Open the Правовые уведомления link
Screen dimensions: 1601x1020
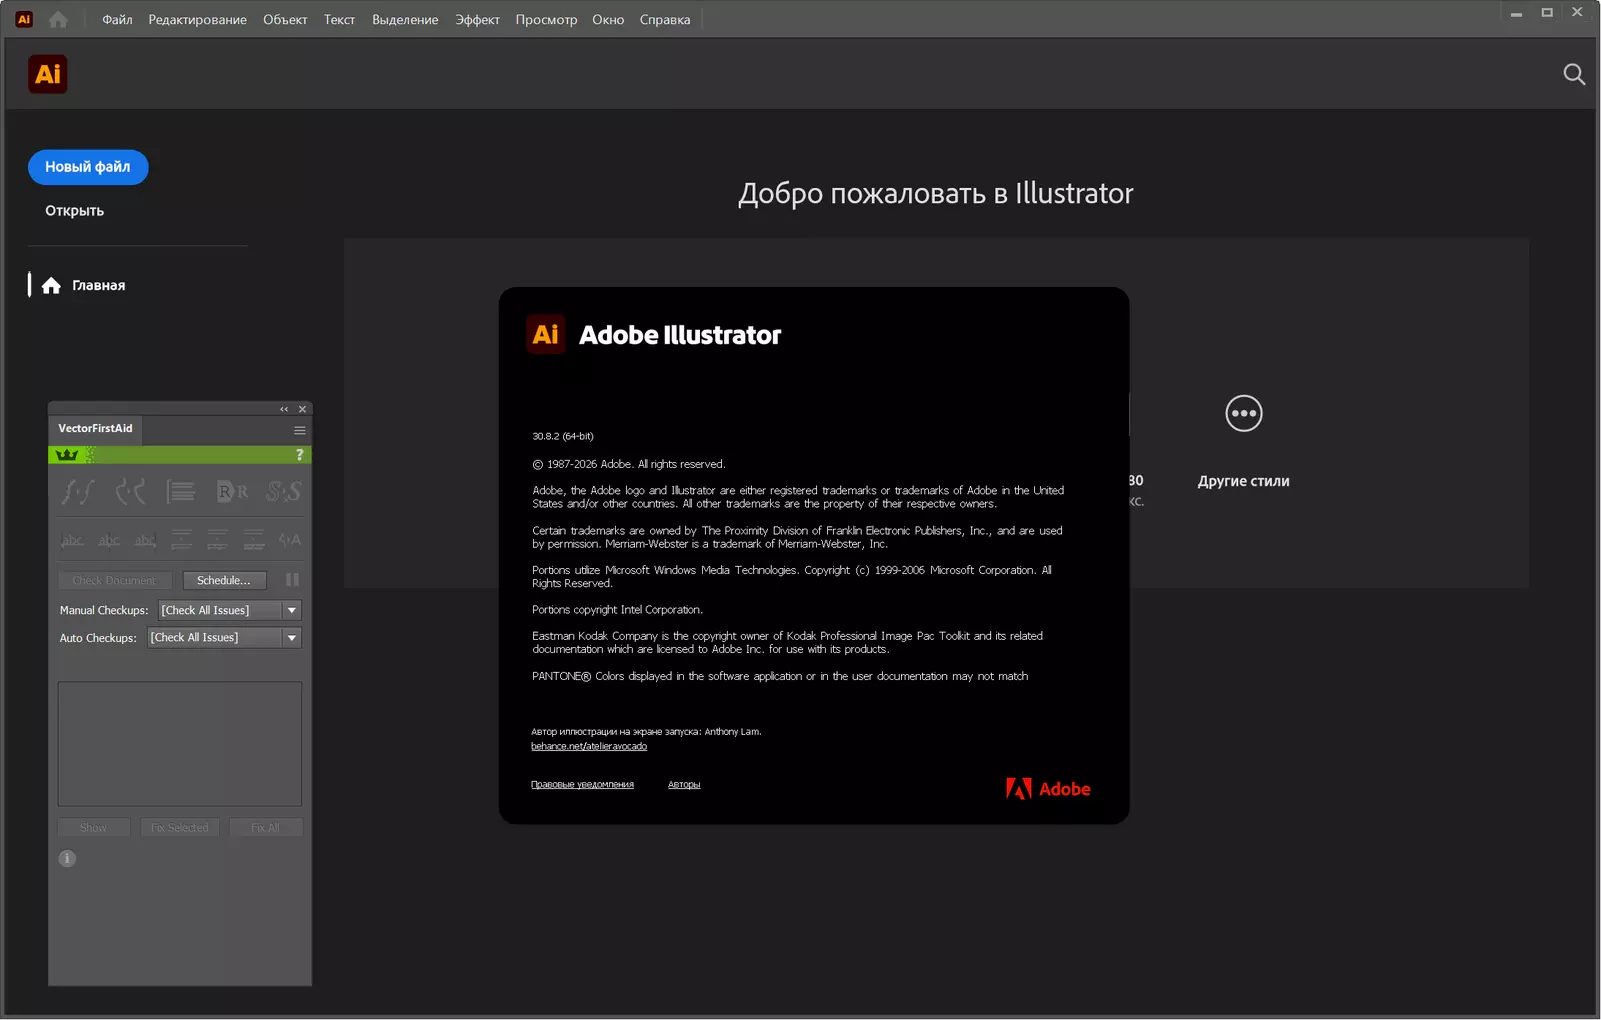pyautogui.click(x=582, y=785)
